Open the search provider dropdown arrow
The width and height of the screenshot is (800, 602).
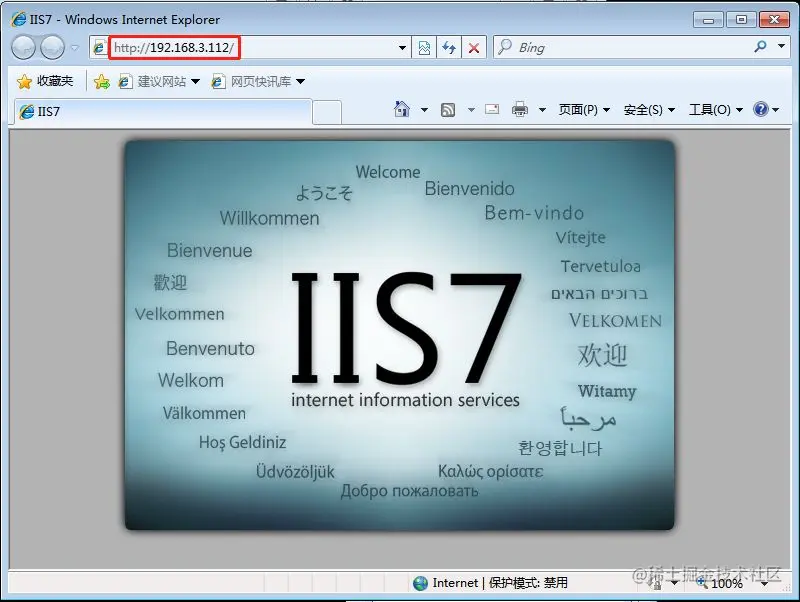tap(781, 46)
